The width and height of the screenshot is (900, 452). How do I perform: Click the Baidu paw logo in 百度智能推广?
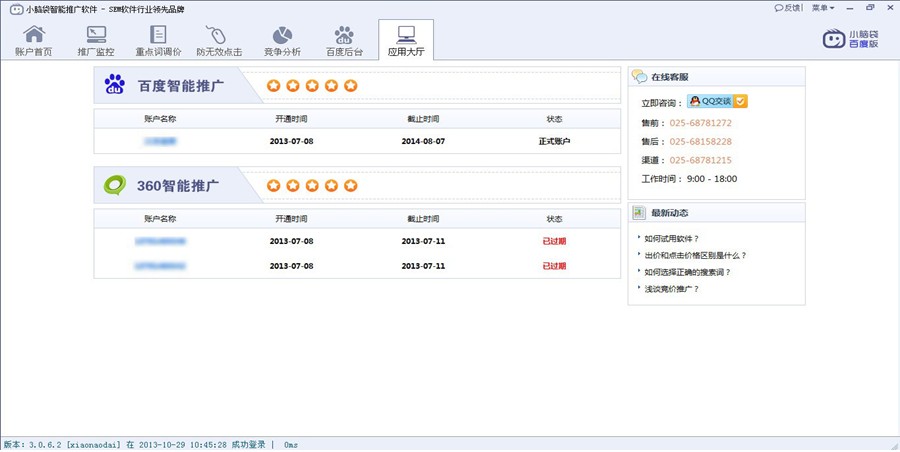click(115, 85)
